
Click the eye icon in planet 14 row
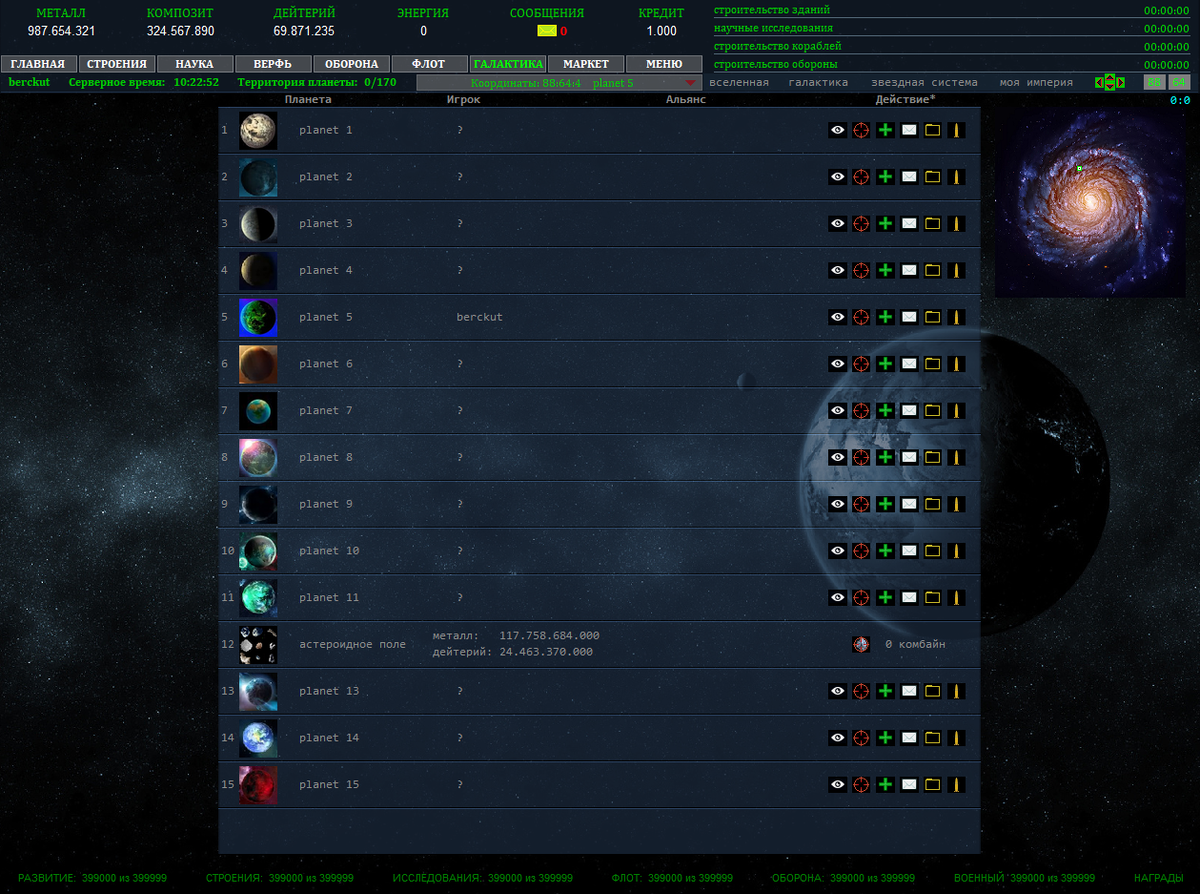tap(837, 738)
